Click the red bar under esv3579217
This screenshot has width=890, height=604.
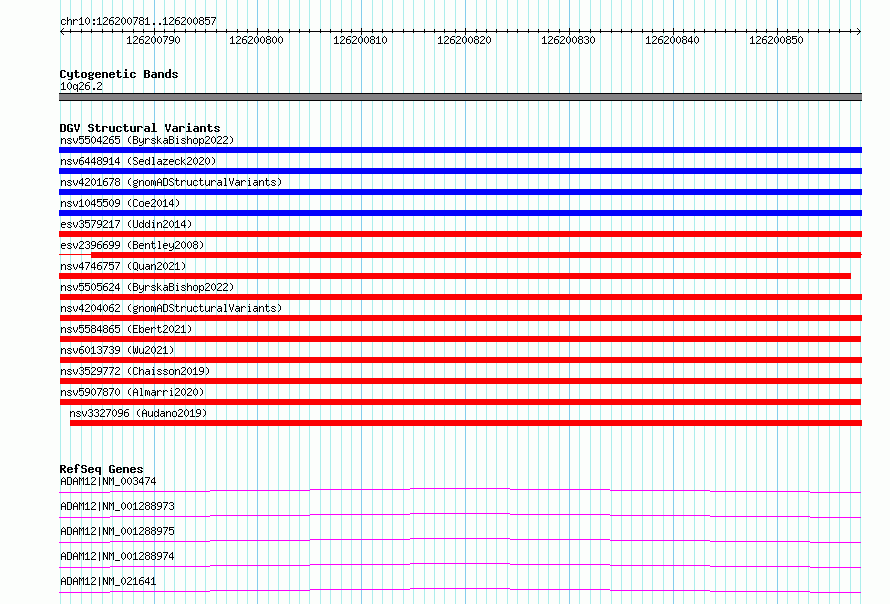[460, 234]
